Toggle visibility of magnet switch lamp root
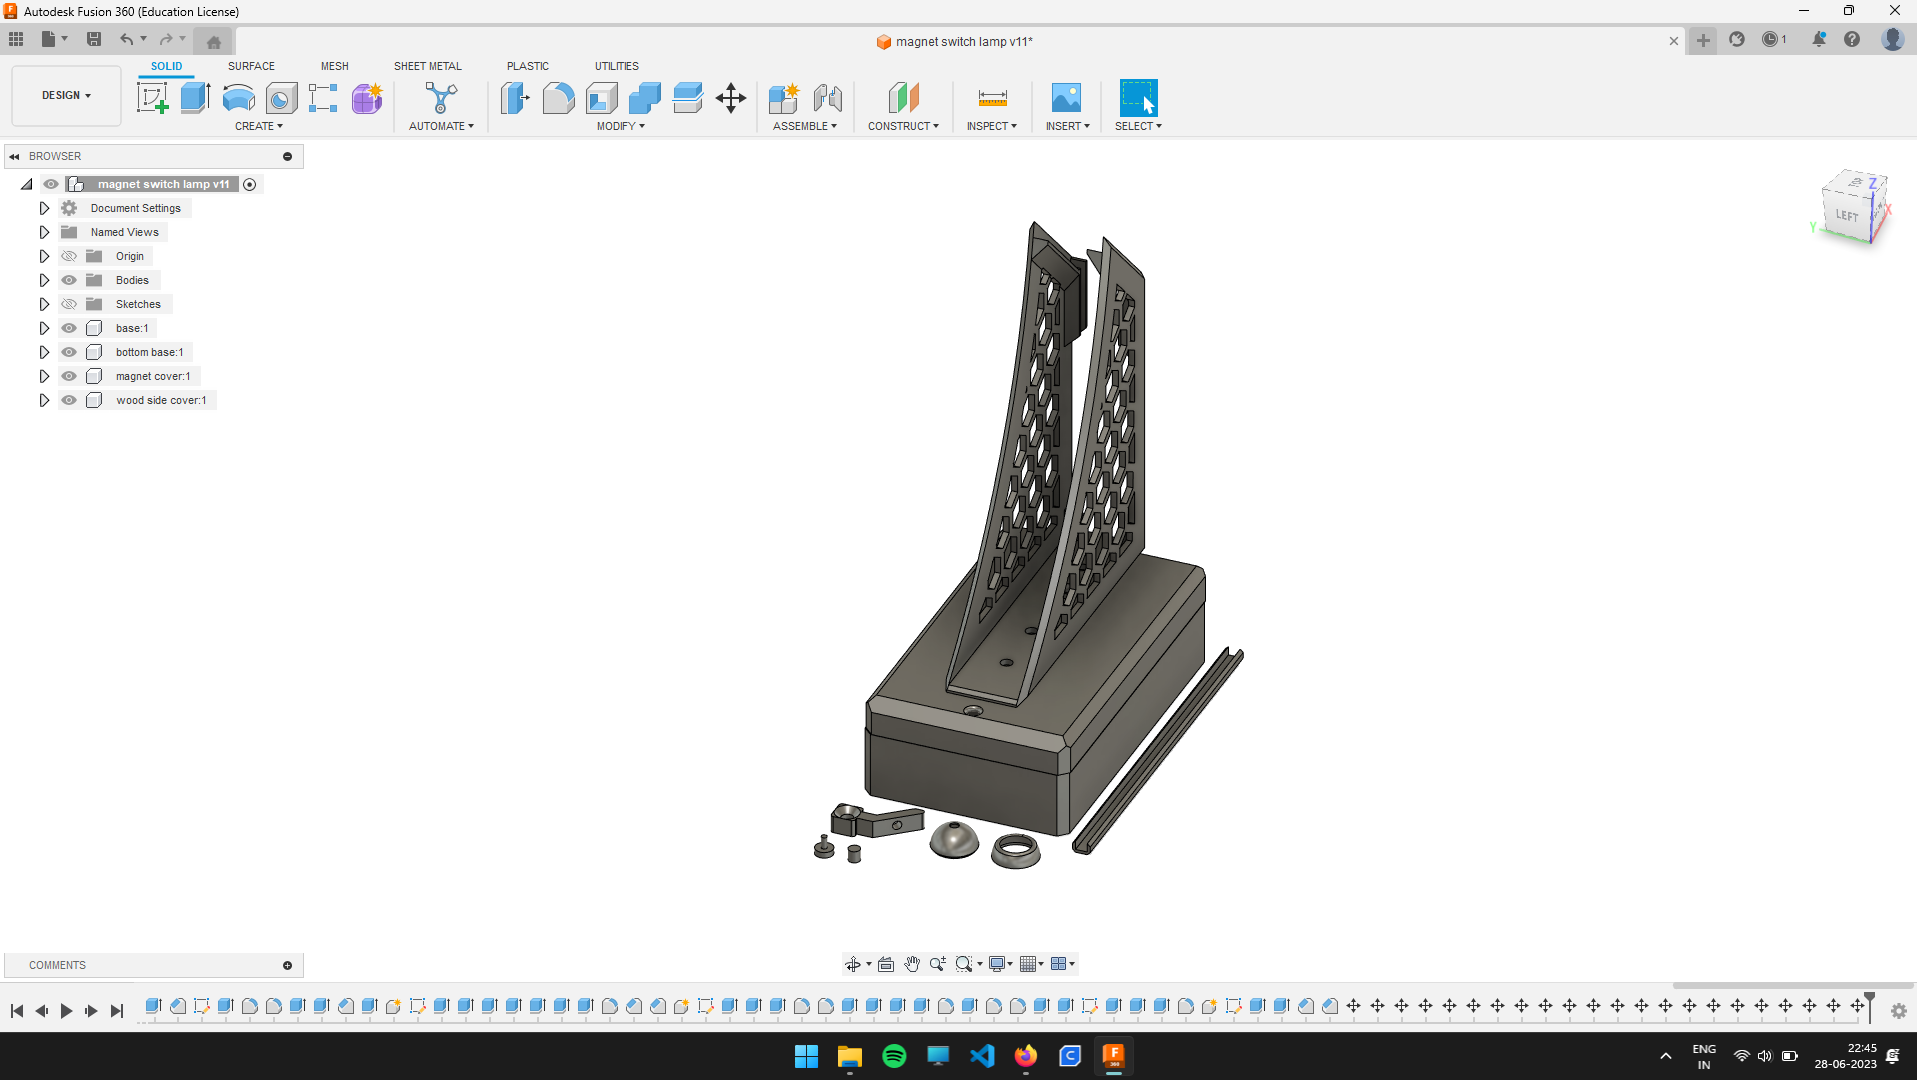This screenshot has width=1917, height=1080. (x=51, y=184)
